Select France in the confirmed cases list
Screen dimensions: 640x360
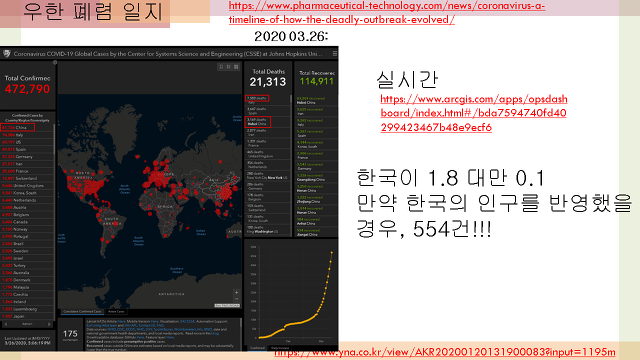coord(27,171)
